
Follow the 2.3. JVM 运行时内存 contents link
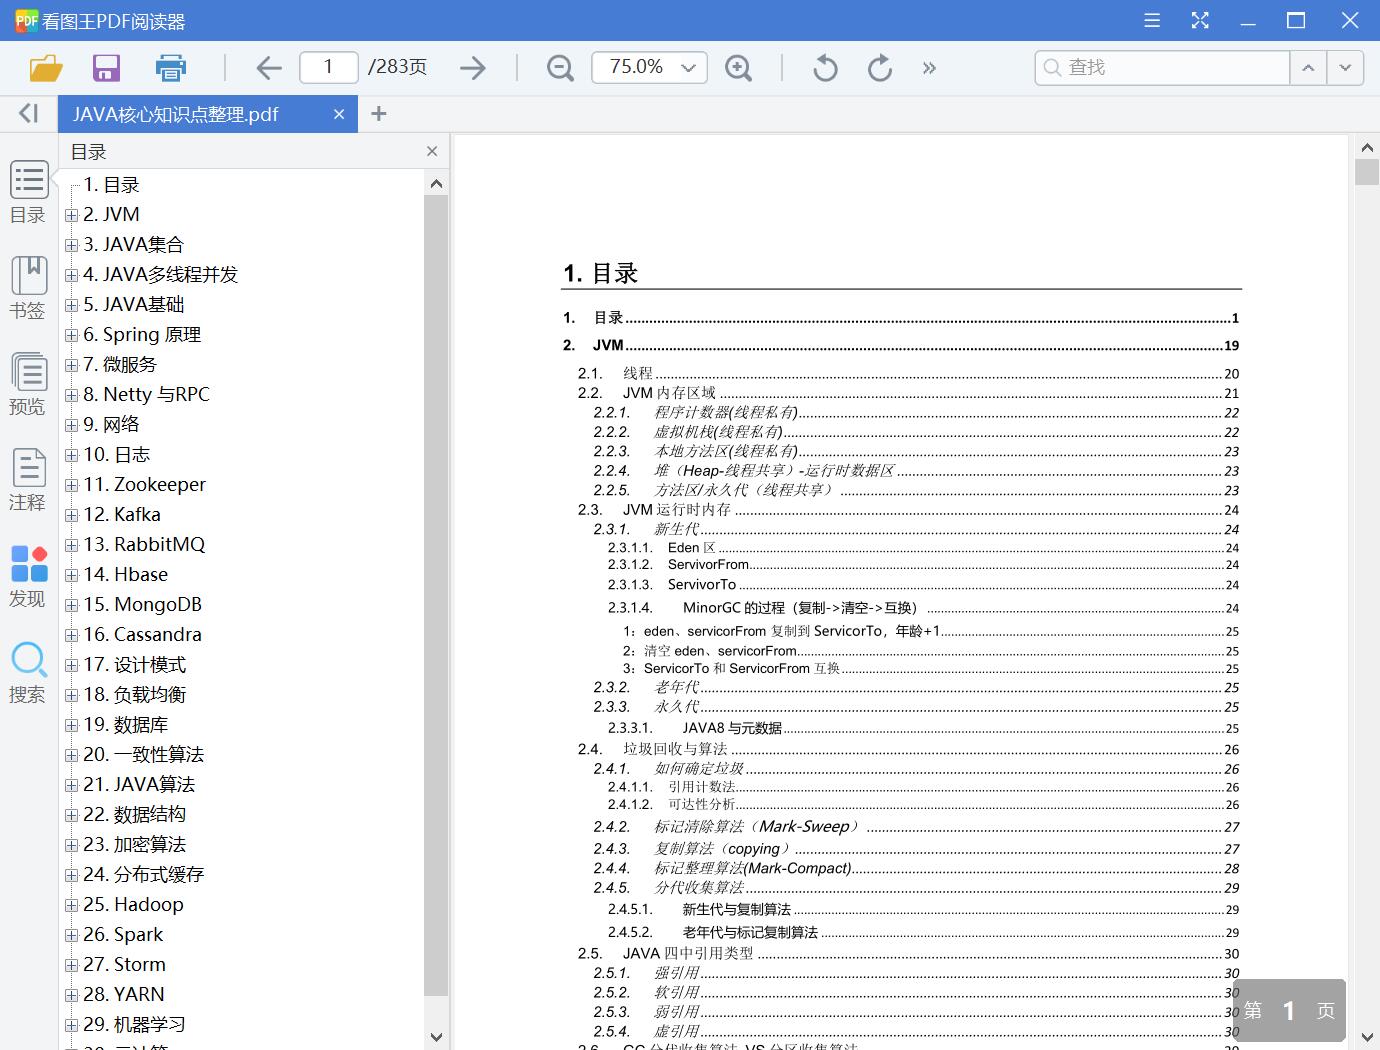pyautogui.click(x=908, y=509)
